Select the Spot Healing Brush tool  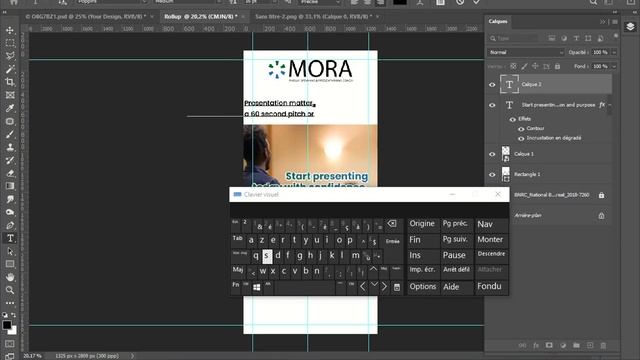tap(10, 121)
